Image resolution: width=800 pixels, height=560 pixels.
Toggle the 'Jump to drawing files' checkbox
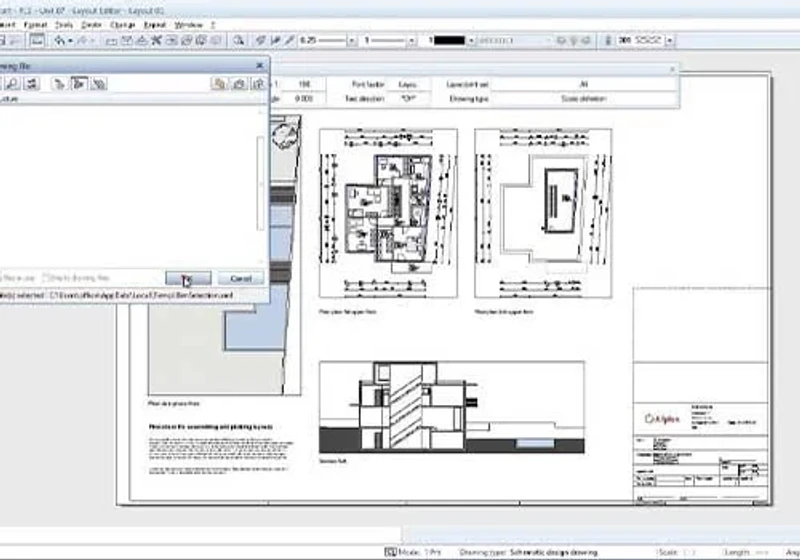(x=45, y=278)
